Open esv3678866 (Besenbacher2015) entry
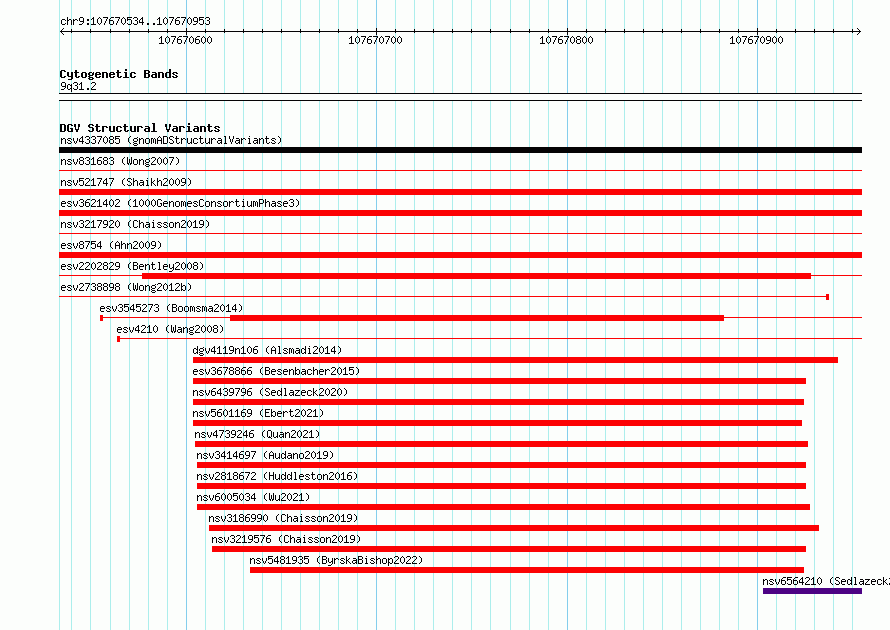This screenshot has height=630, width=890. (276, 371)
